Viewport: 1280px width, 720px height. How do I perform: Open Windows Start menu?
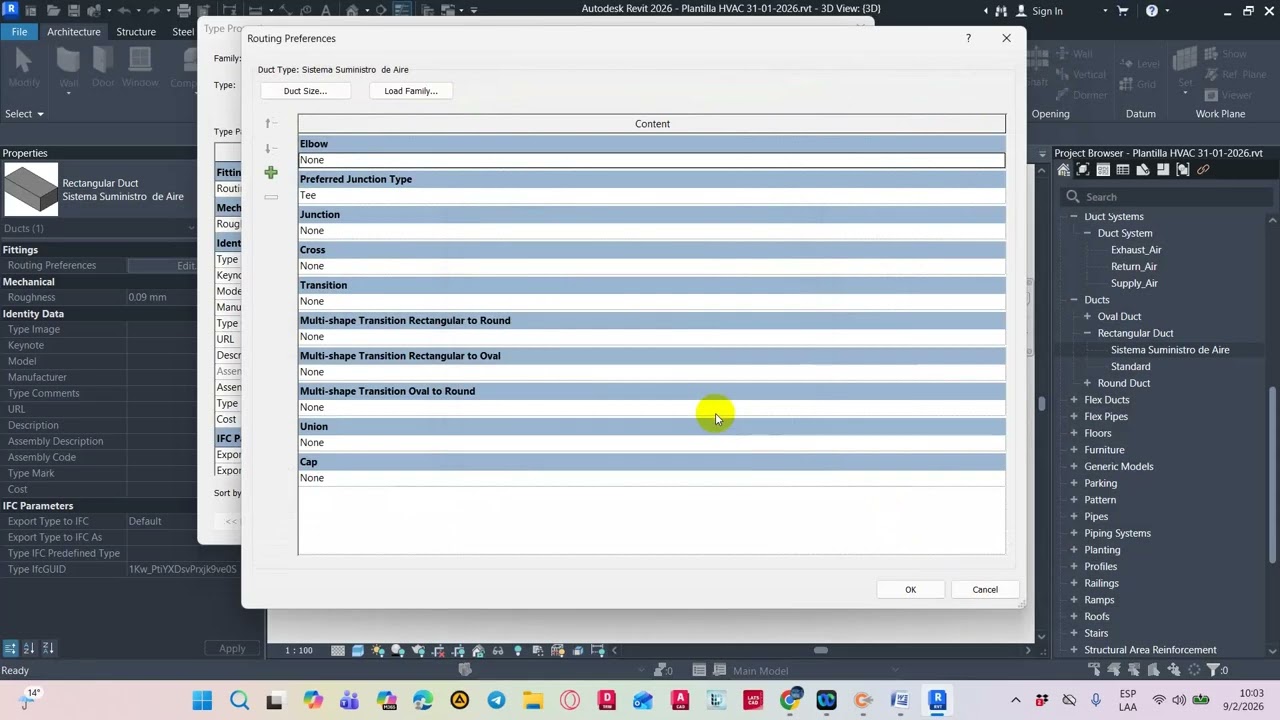click(x=202, y=700)
